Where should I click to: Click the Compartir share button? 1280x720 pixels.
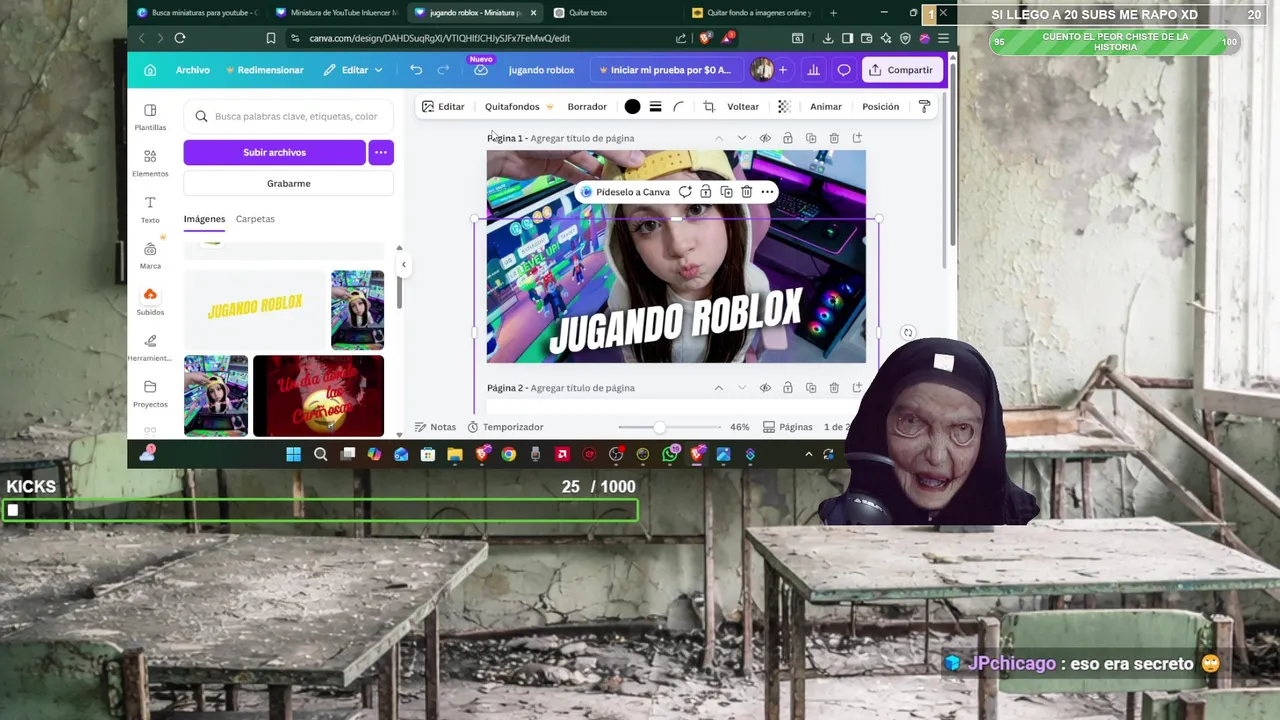point(901,70)
